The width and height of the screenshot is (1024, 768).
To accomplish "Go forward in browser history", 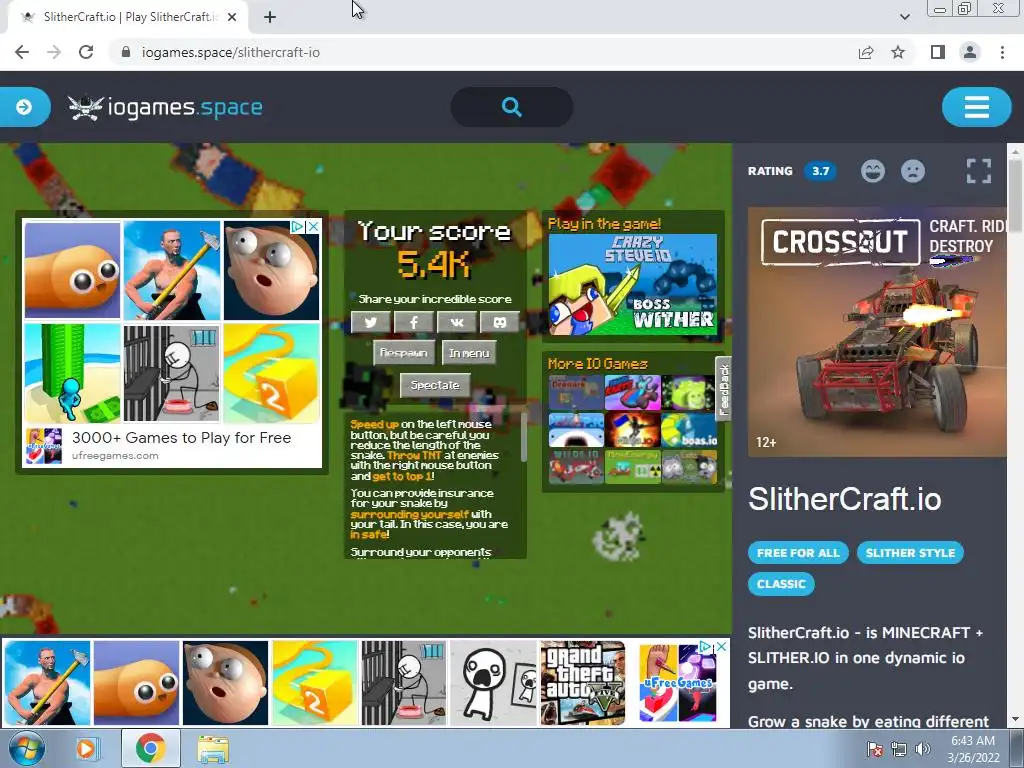I will (54, 52).
